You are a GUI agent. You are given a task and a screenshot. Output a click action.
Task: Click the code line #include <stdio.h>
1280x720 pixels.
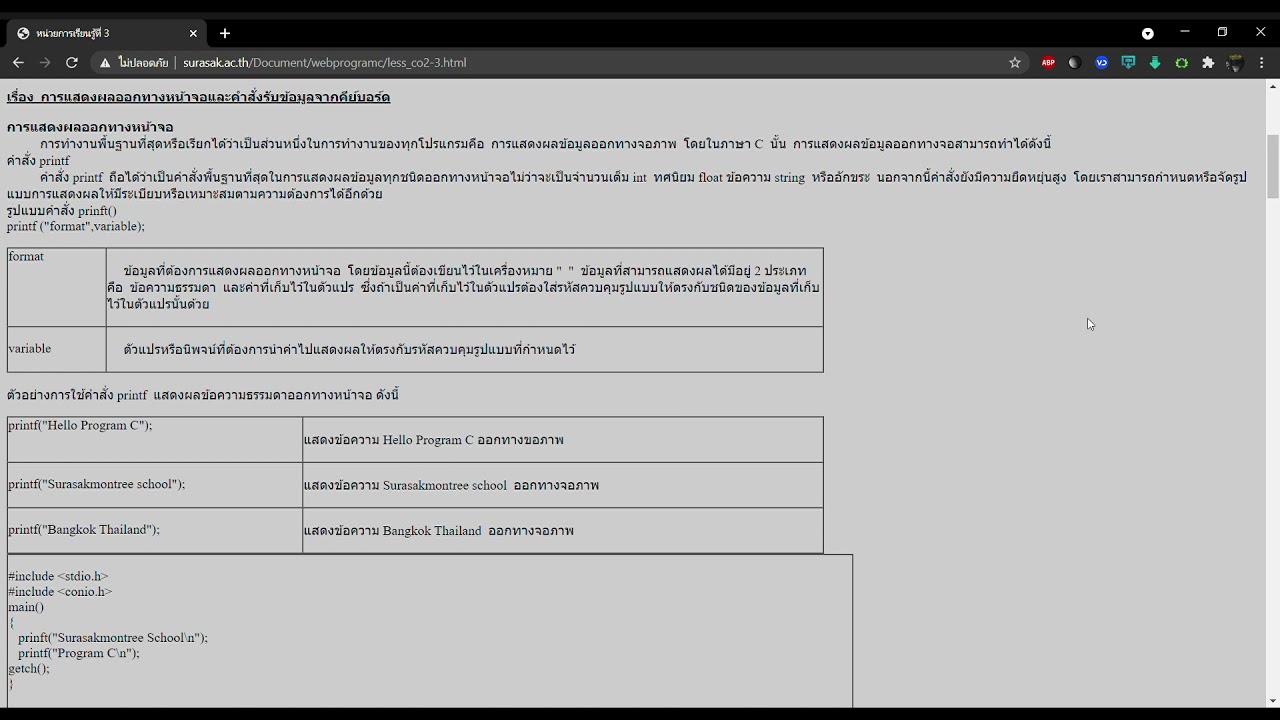pyautogui.click(x=58, y=576)
